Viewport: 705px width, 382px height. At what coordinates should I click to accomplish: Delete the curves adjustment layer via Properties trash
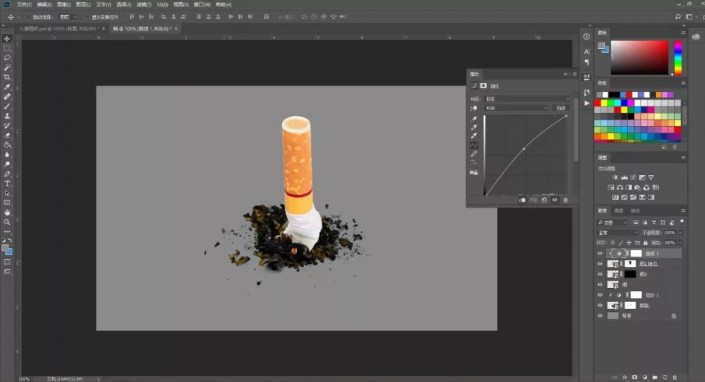566,200
